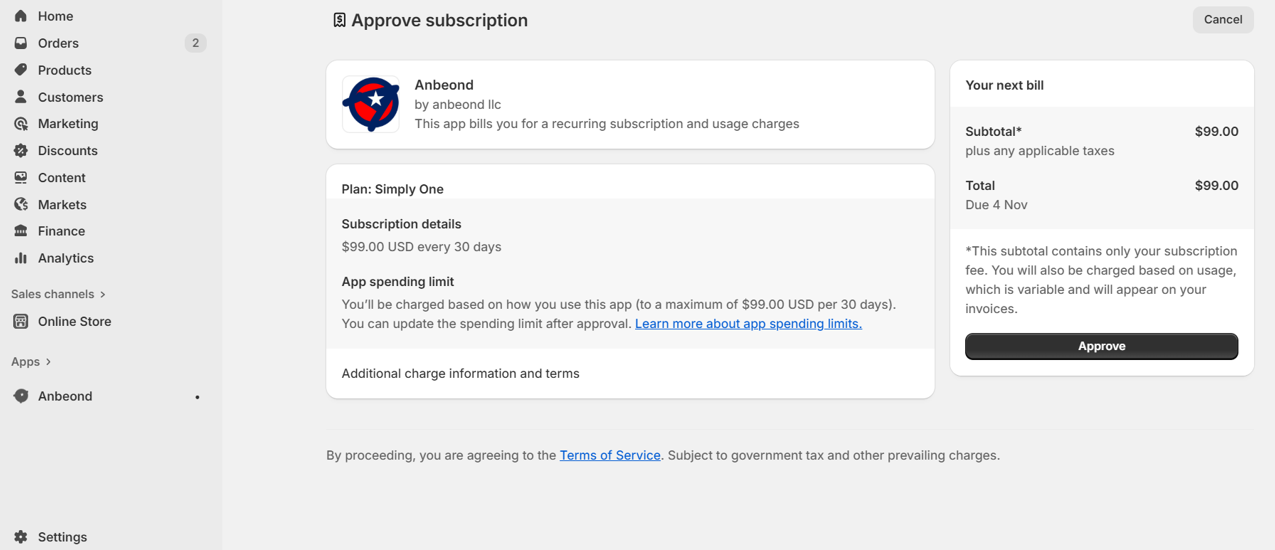Expand the Apps section chevron

click(x=48, y=362)
